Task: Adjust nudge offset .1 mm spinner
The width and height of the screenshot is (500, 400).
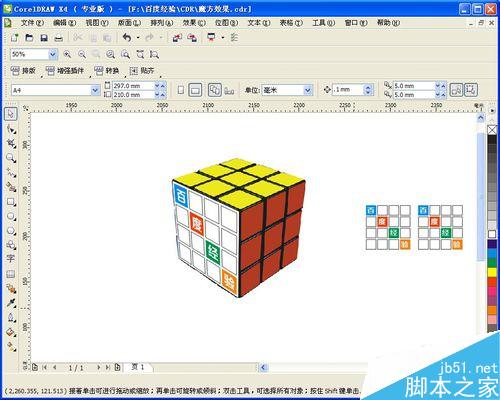Action: coord(368,90)
